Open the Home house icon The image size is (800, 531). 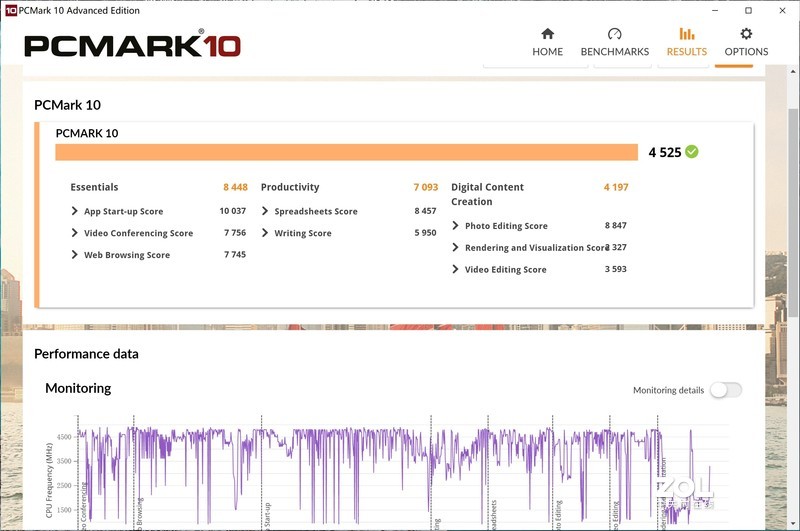coord(547,34)
